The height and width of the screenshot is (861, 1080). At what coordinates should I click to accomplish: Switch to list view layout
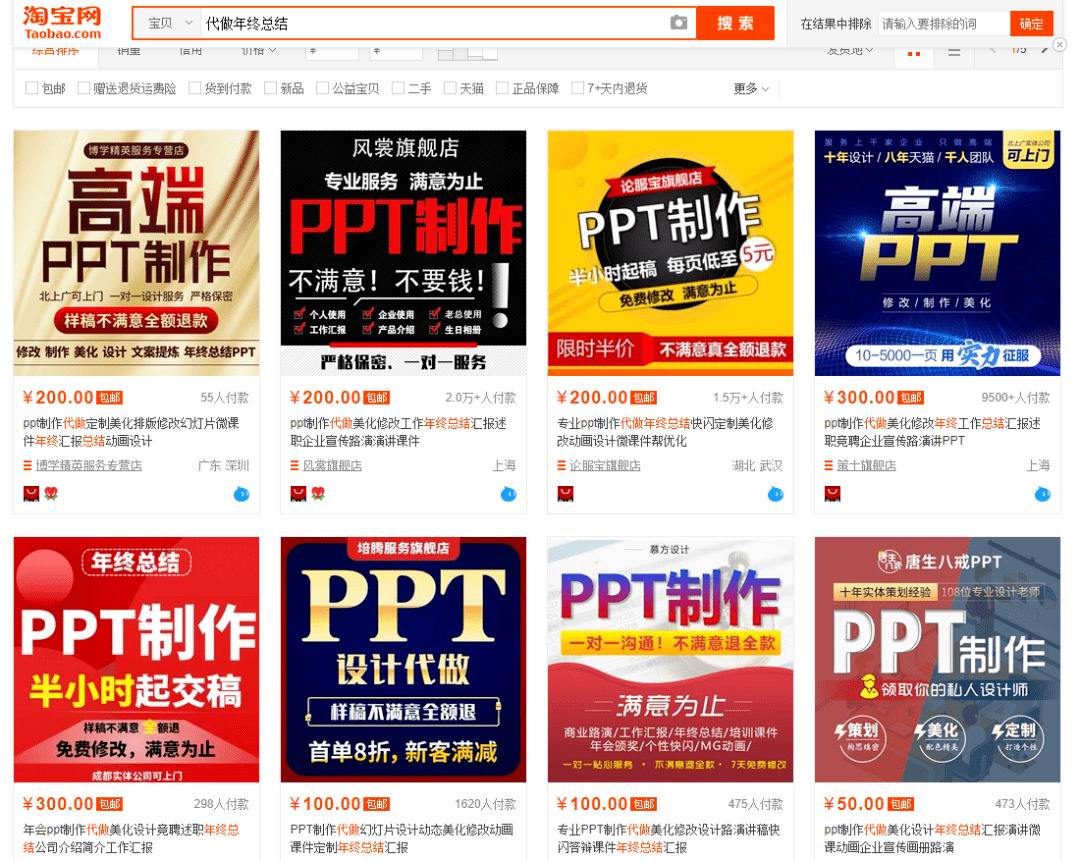(954, 52)
